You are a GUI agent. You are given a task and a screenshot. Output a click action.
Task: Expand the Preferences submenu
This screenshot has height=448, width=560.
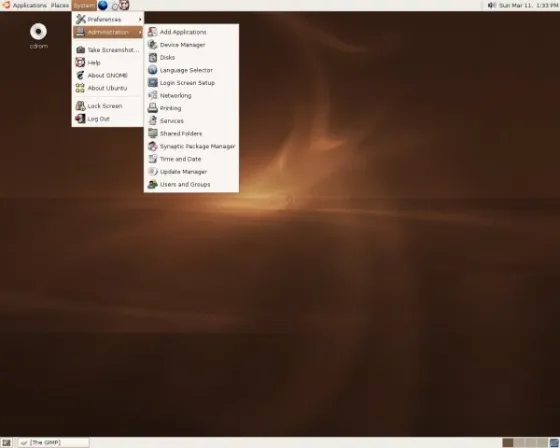coord(108,19)
